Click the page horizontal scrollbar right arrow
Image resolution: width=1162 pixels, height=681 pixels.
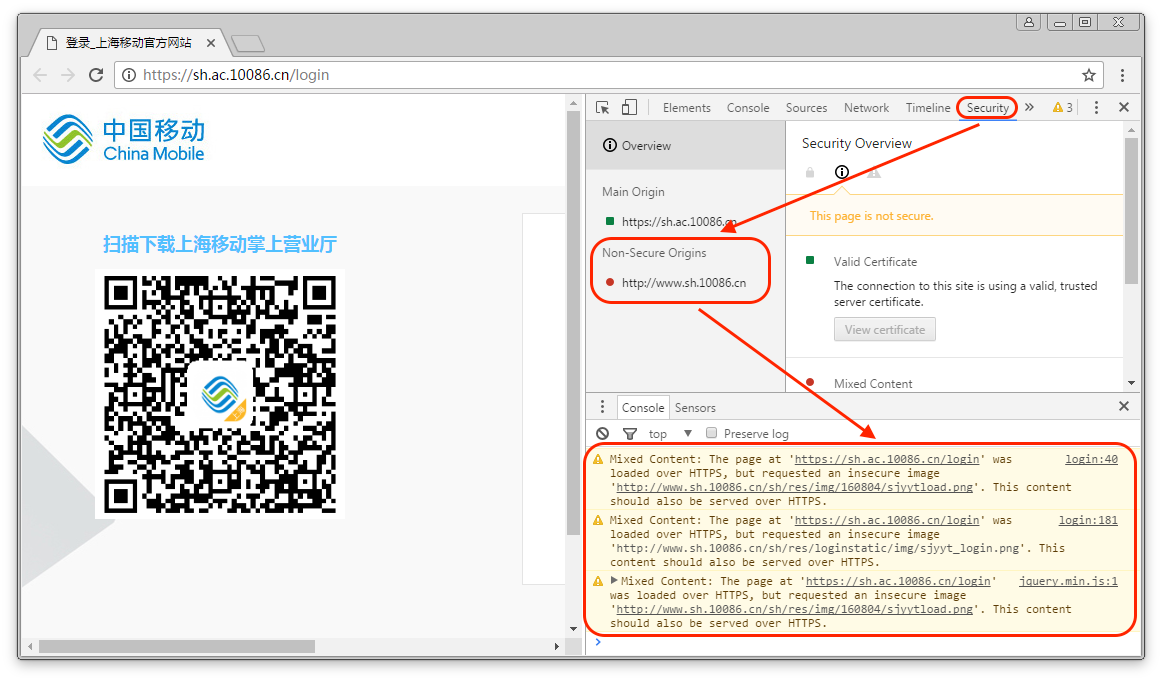coord(557,646)
